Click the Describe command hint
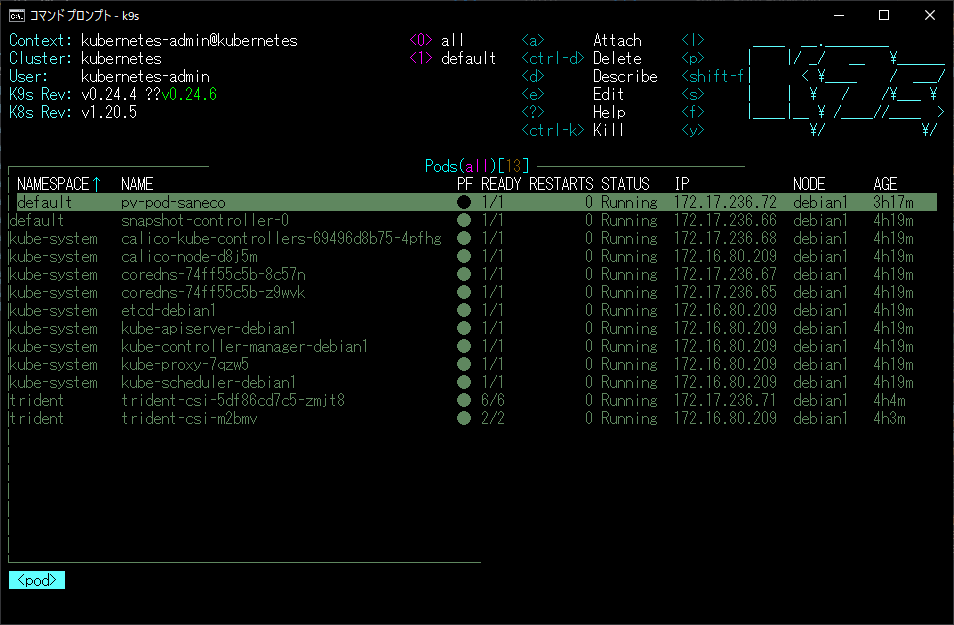The image size is (954, 625). 625,77
